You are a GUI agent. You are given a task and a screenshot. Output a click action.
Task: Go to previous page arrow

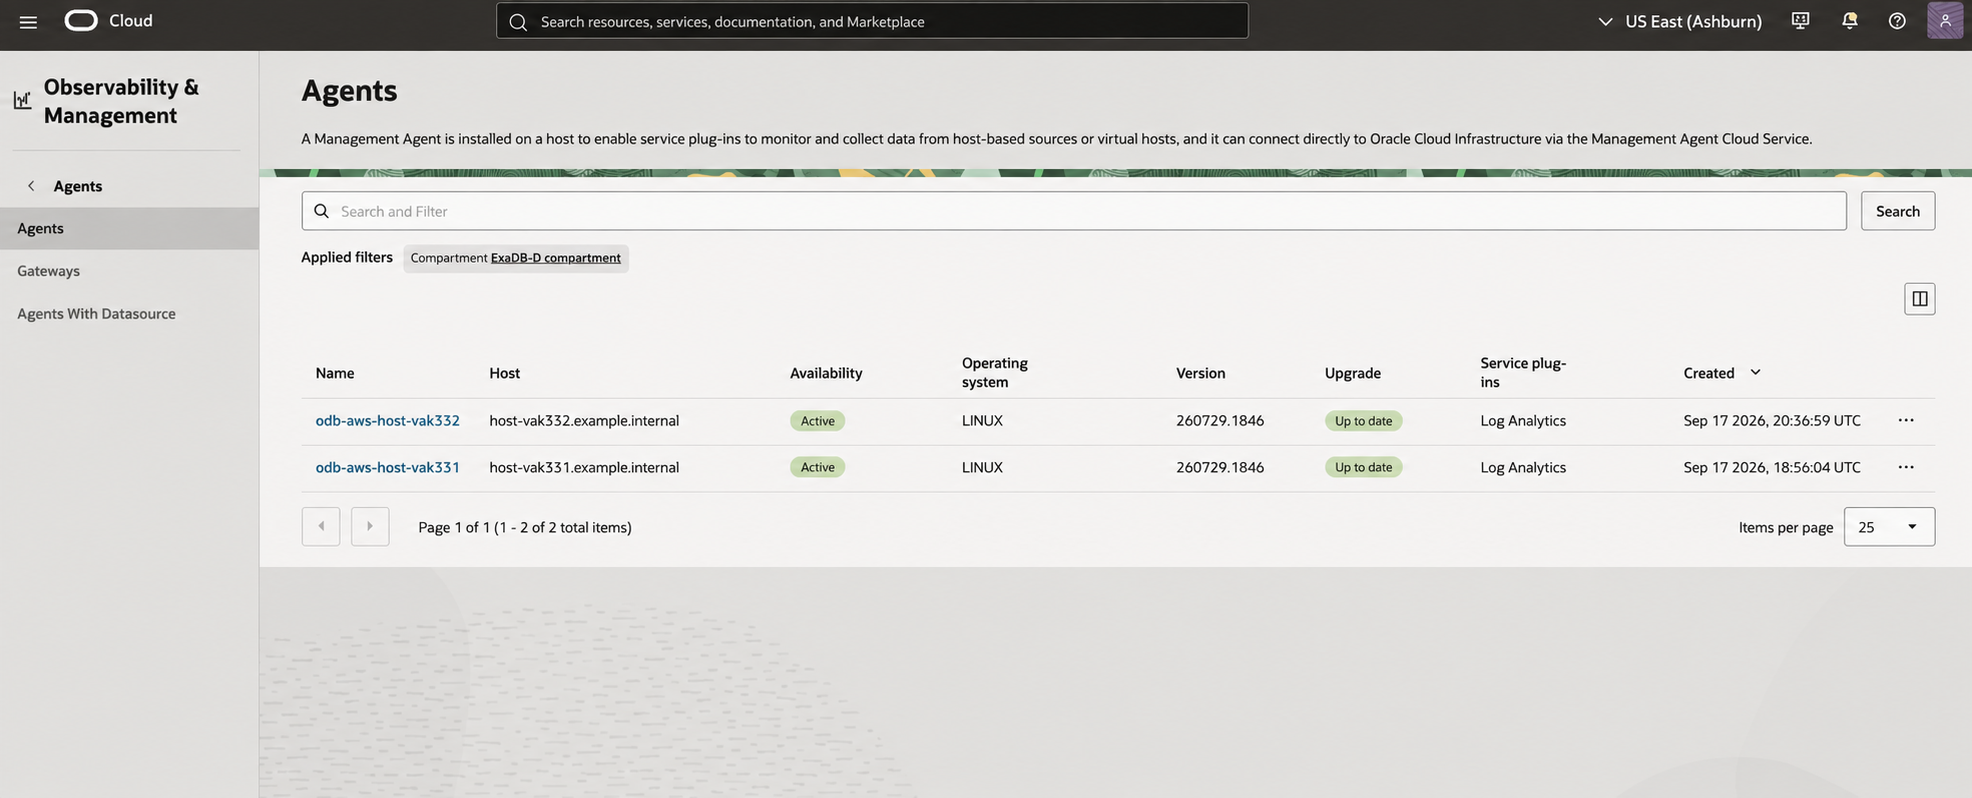(321, 527)
